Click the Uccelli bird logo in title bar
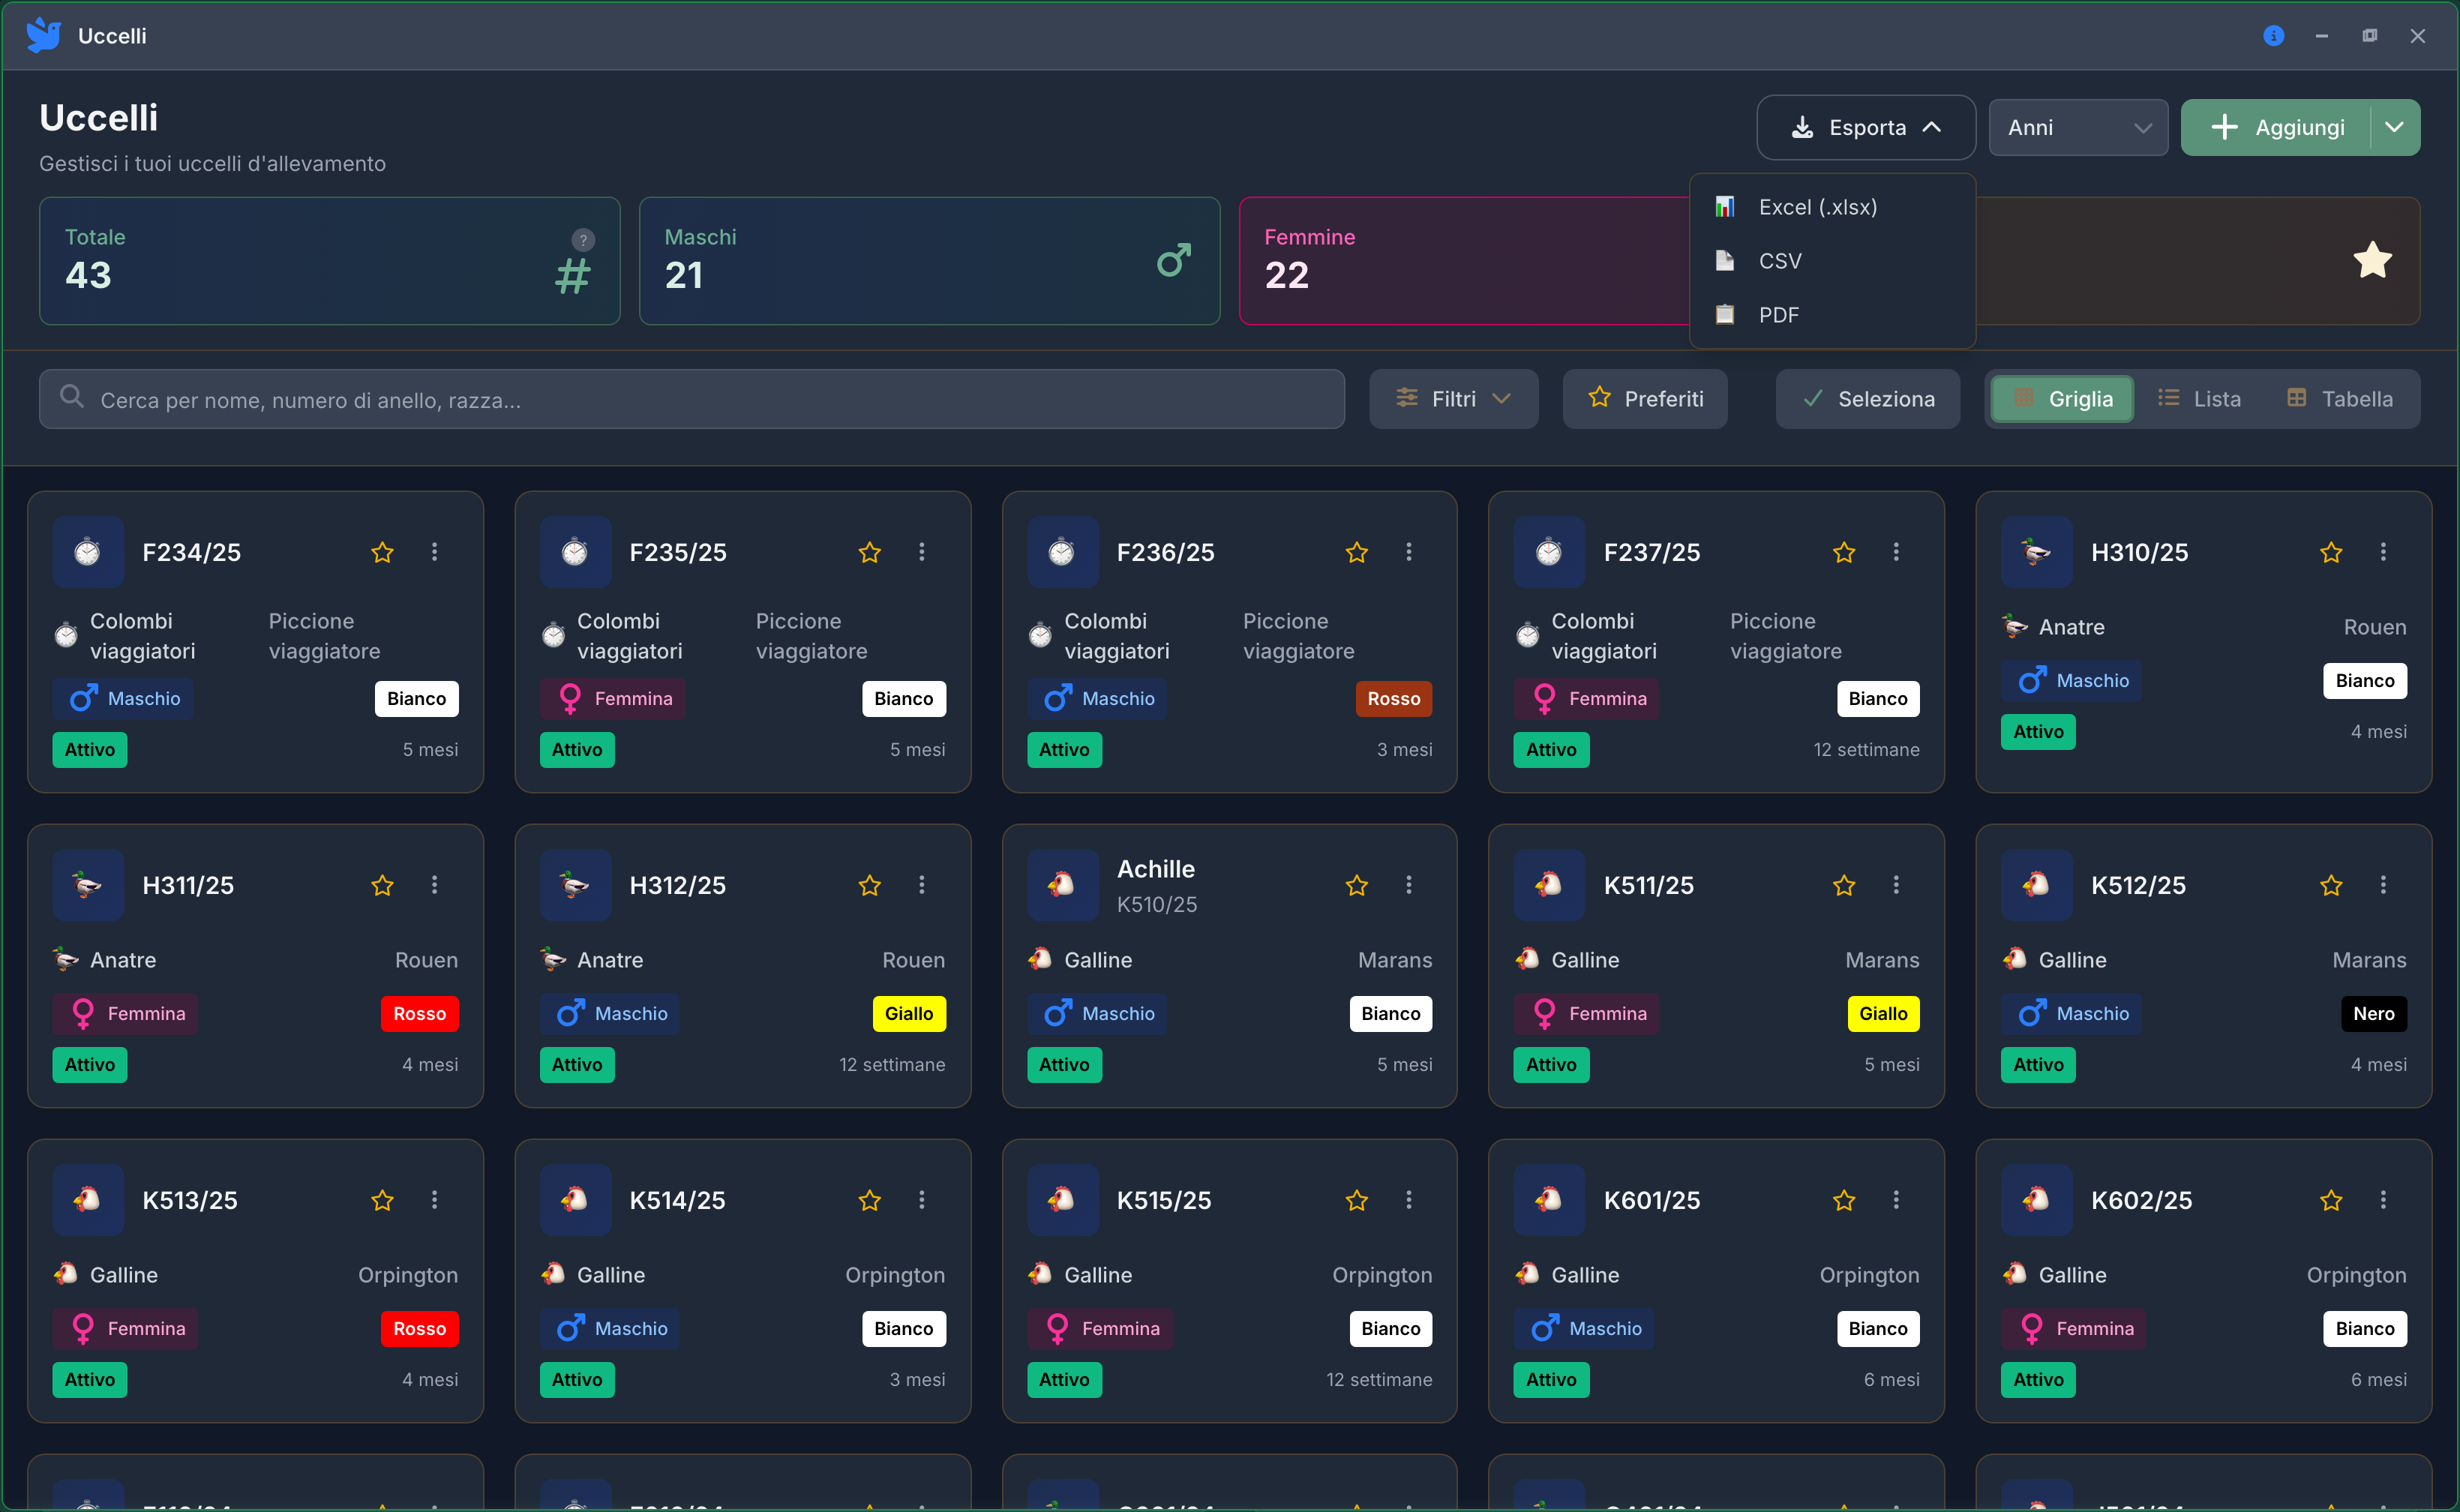This screenshot has width=2460, height=1512. 43,36
